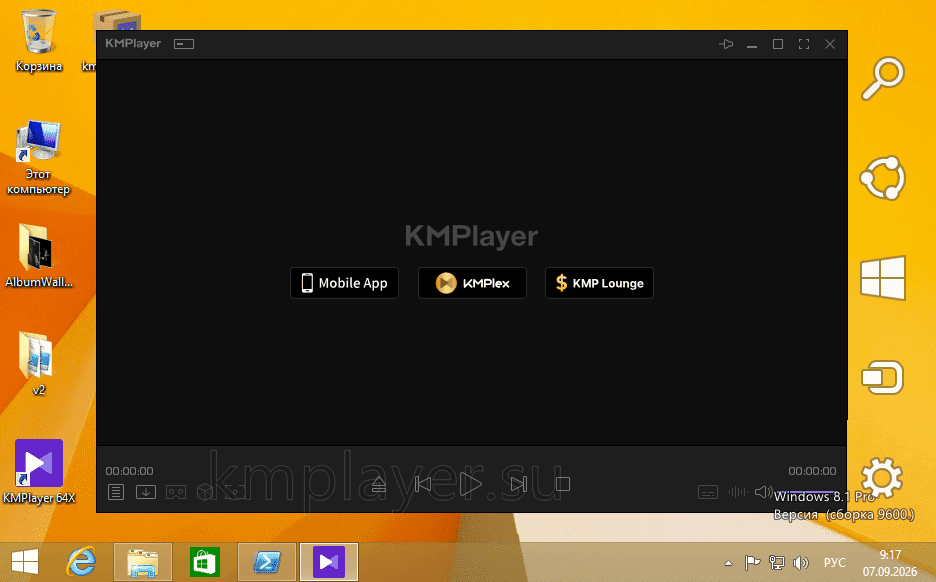Open the KMPlayer title menu
Screen dimensions: 936x582
(x=133, y=44)
